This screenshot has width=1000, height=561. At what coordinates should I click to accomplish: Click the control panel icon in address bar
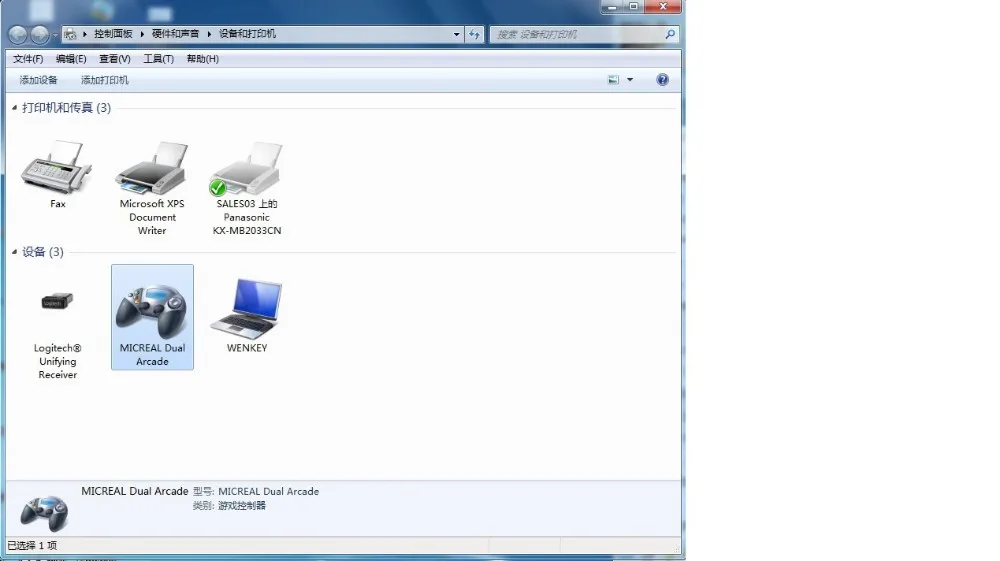pyautogui.click(x=70, y=34)
